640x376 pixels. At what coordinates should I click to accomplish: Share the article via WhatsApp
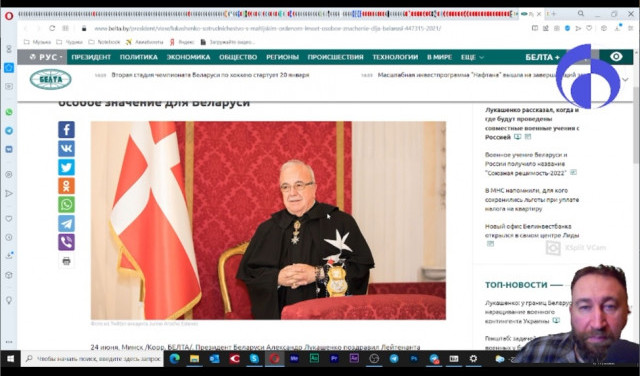pos(66,205)
